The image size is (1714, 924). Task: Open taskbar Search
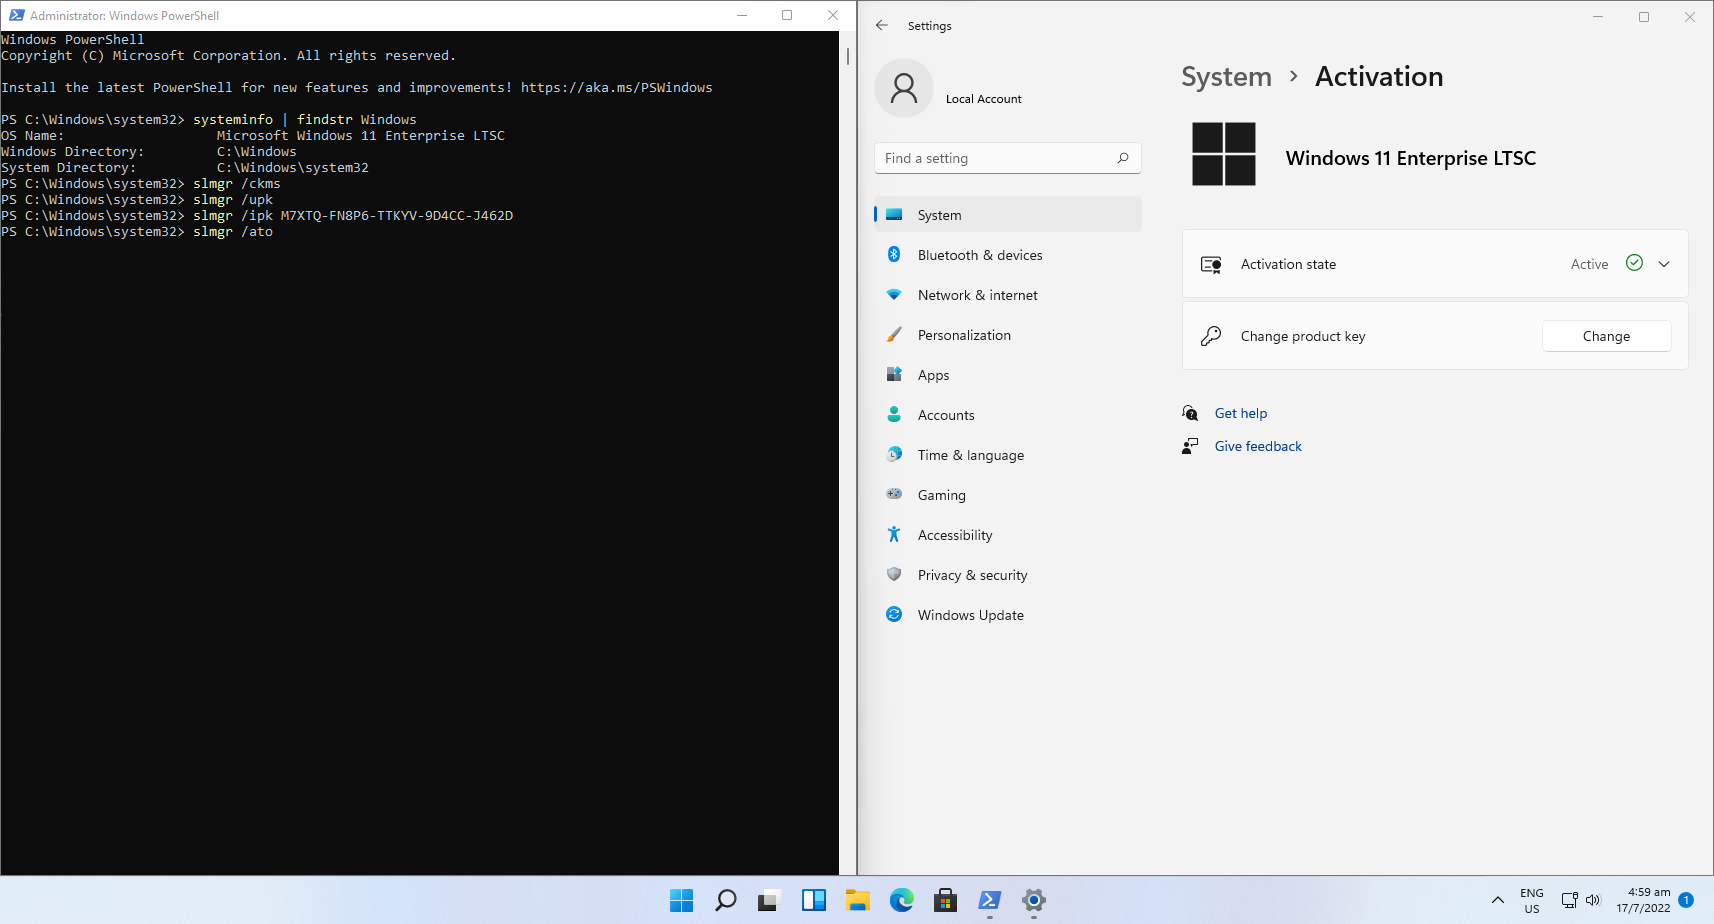point(726,900)
